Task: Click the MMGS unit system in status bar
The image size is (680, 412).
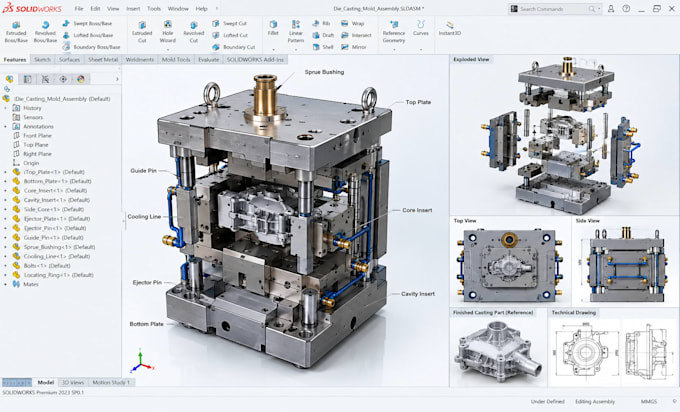Action: pos(649,402)
